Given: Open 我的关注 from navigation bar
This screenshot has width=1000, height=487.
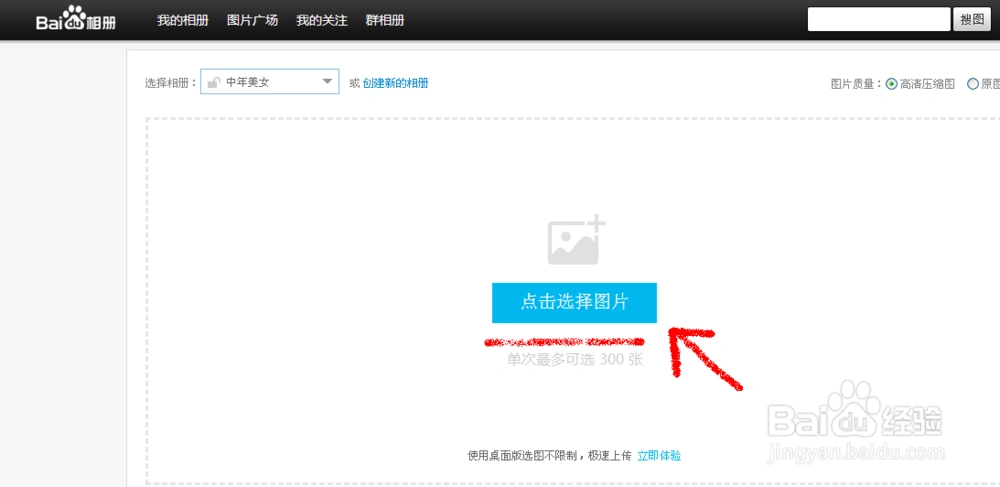Looking at the screenshot, I should pyautogui.click(x=322, y=21).
